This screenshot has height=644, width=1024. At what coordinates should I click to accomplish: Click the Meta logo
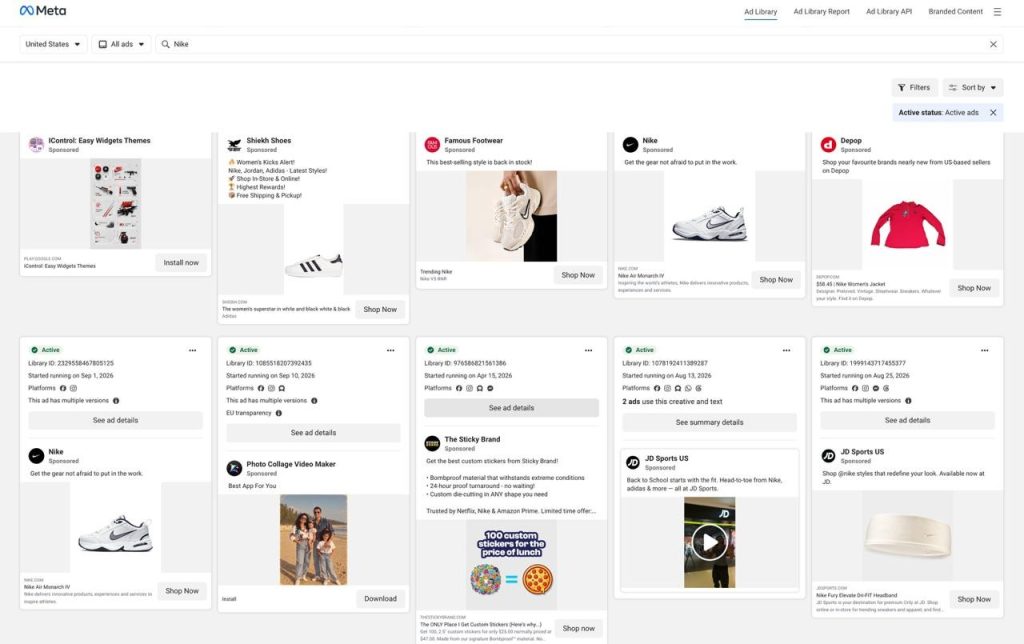[42, 10]
